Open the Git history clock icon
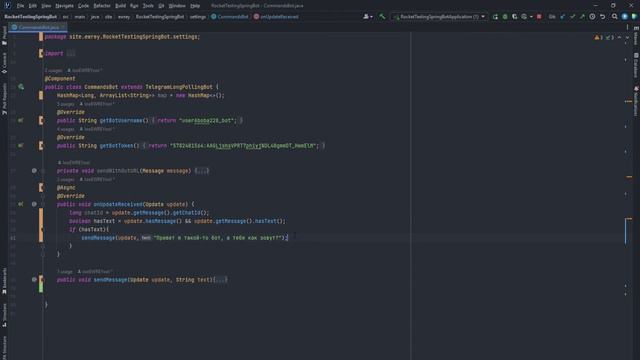640x360 pixels. [592, 17]
